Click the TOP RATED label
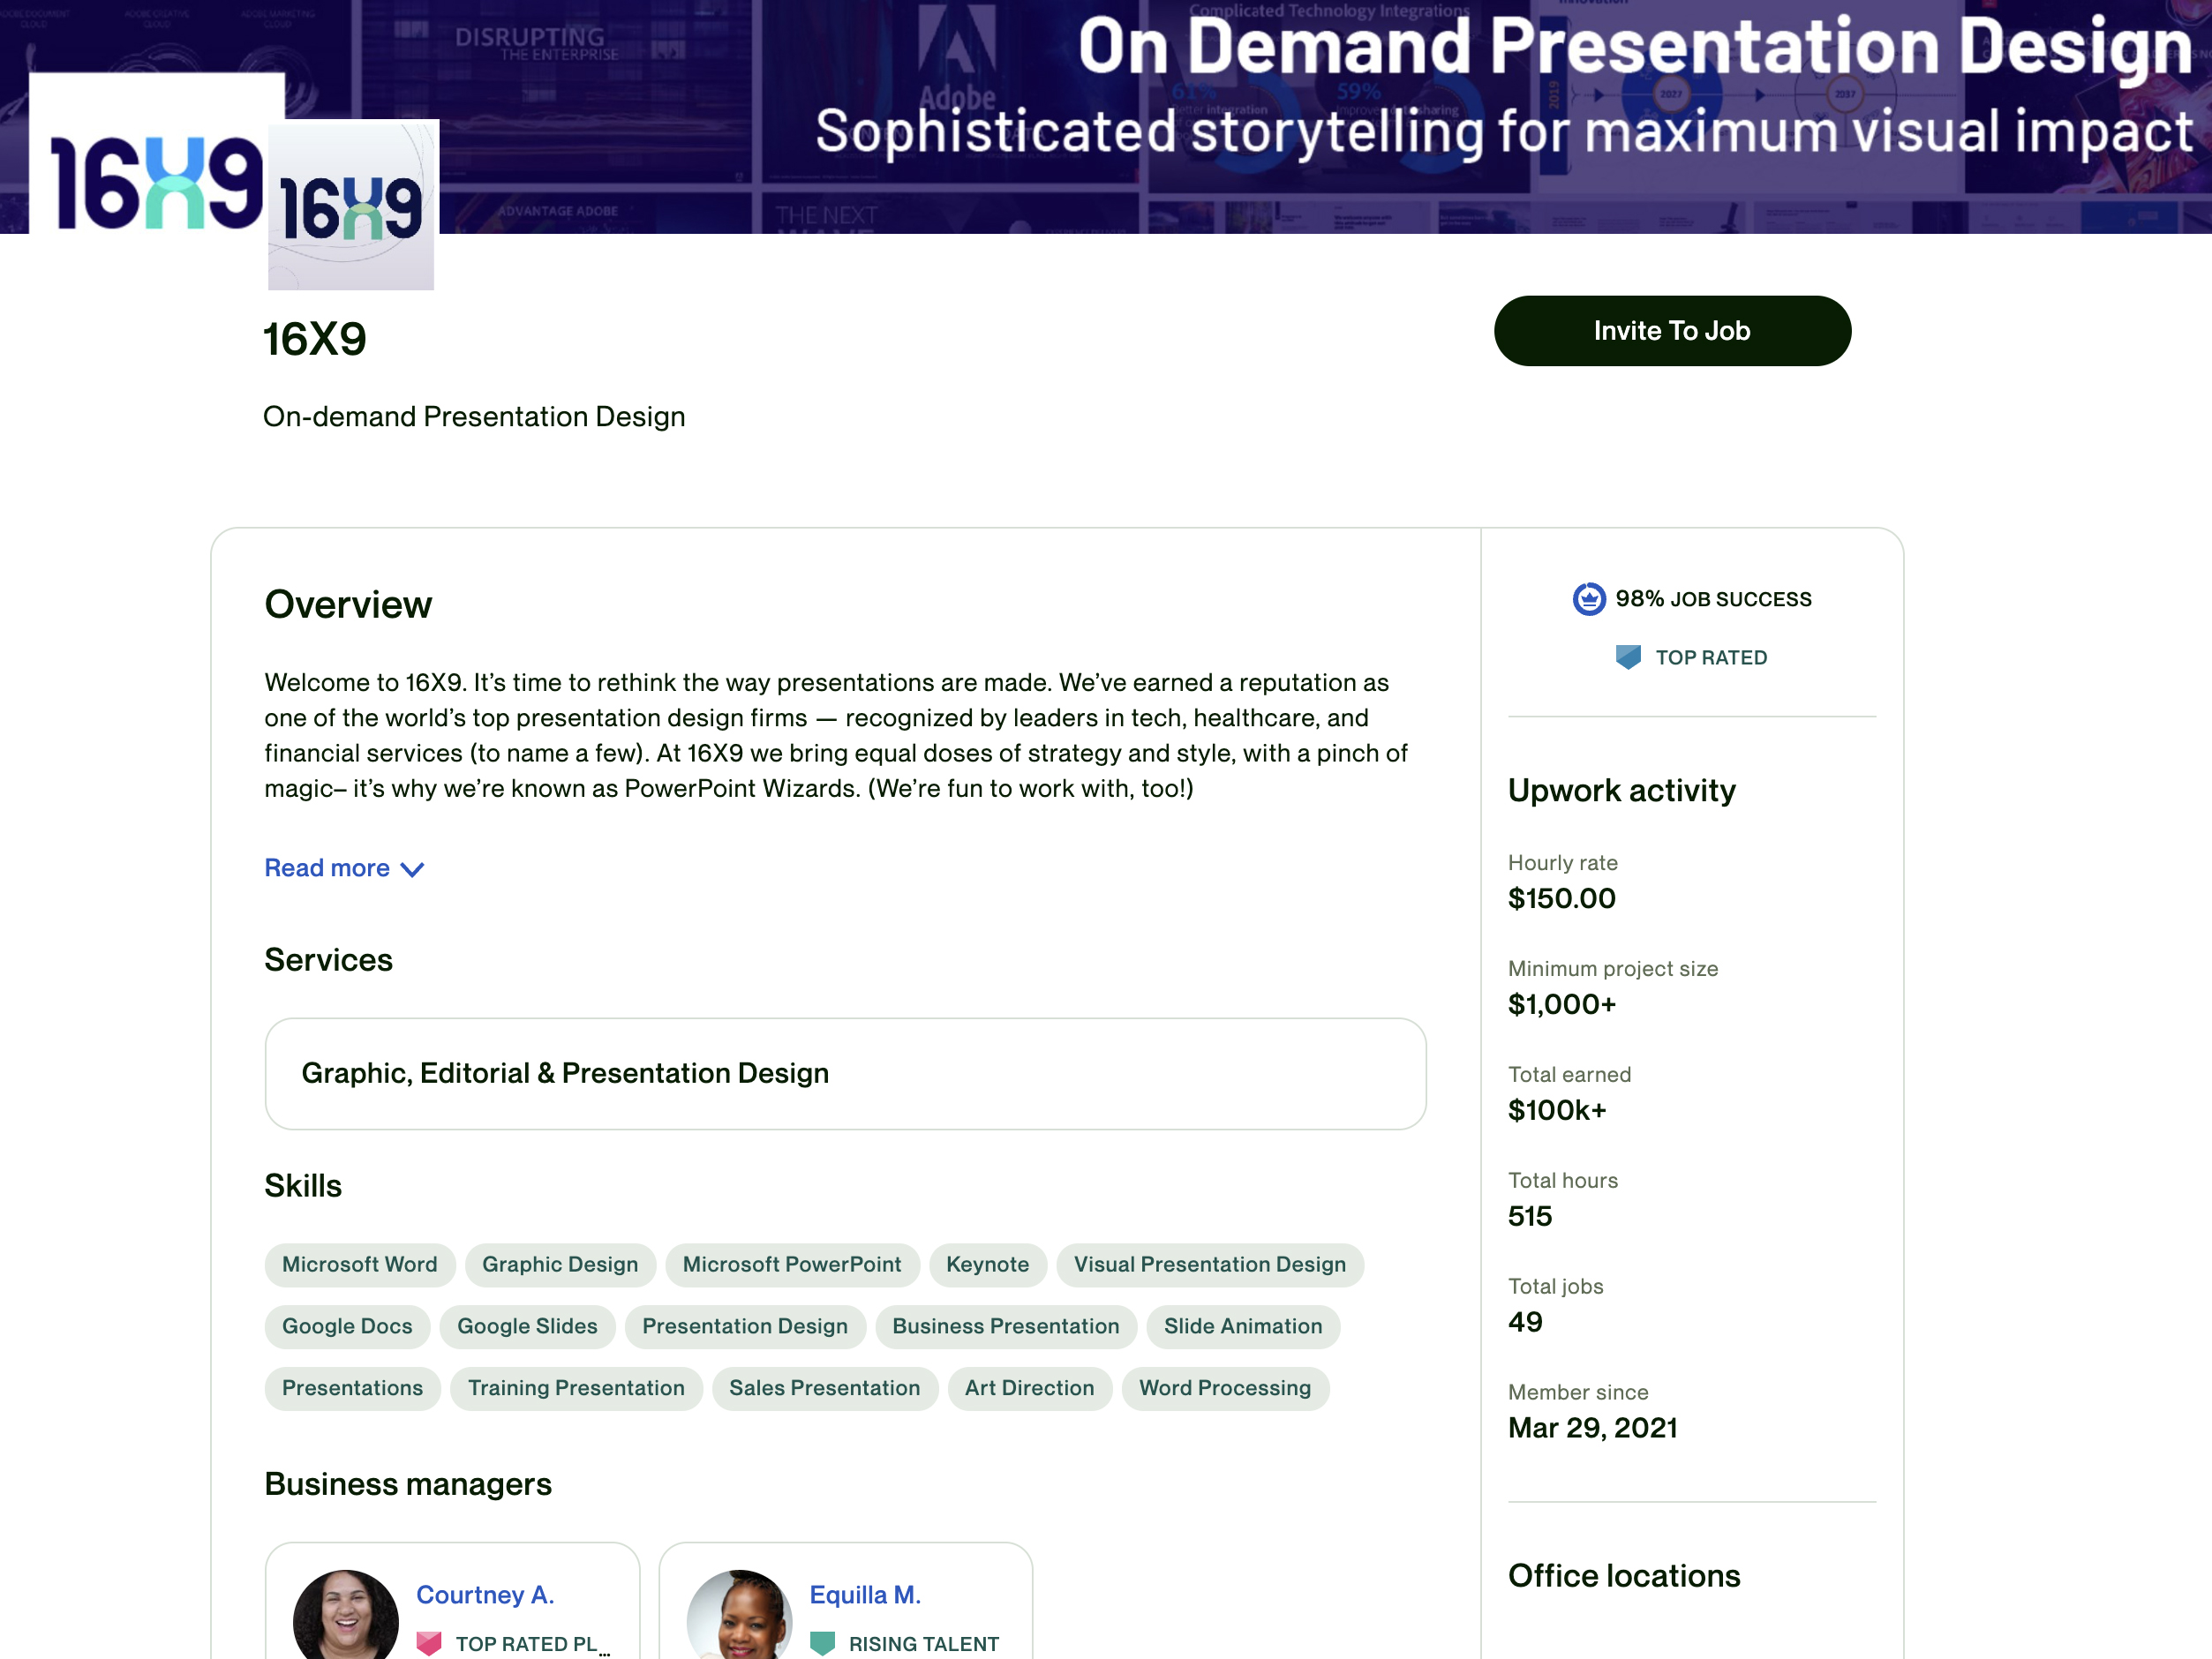2212x1659 pixels. pos(1711,658)
